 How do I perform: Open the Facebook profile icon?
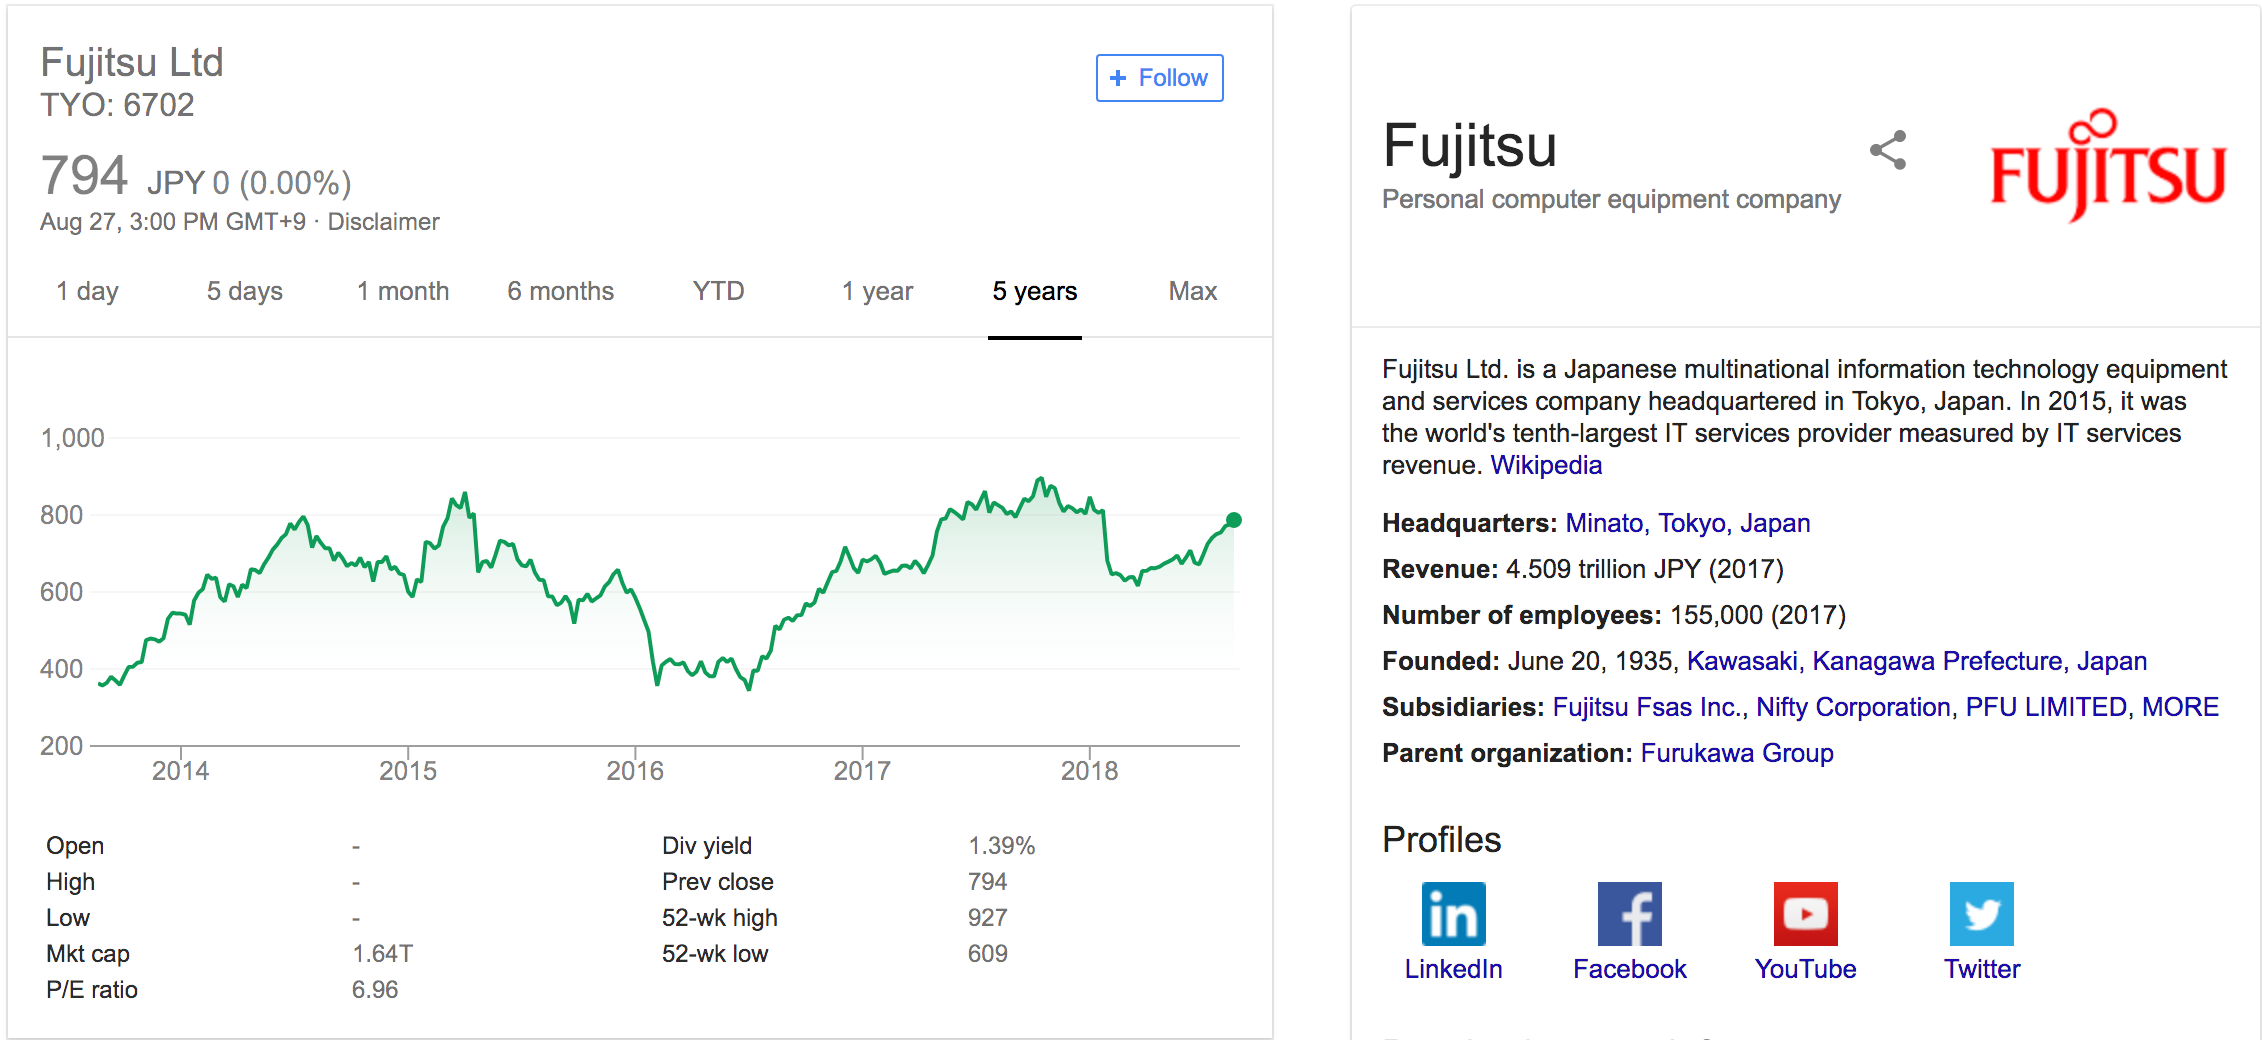click(x=1629, y=913)
